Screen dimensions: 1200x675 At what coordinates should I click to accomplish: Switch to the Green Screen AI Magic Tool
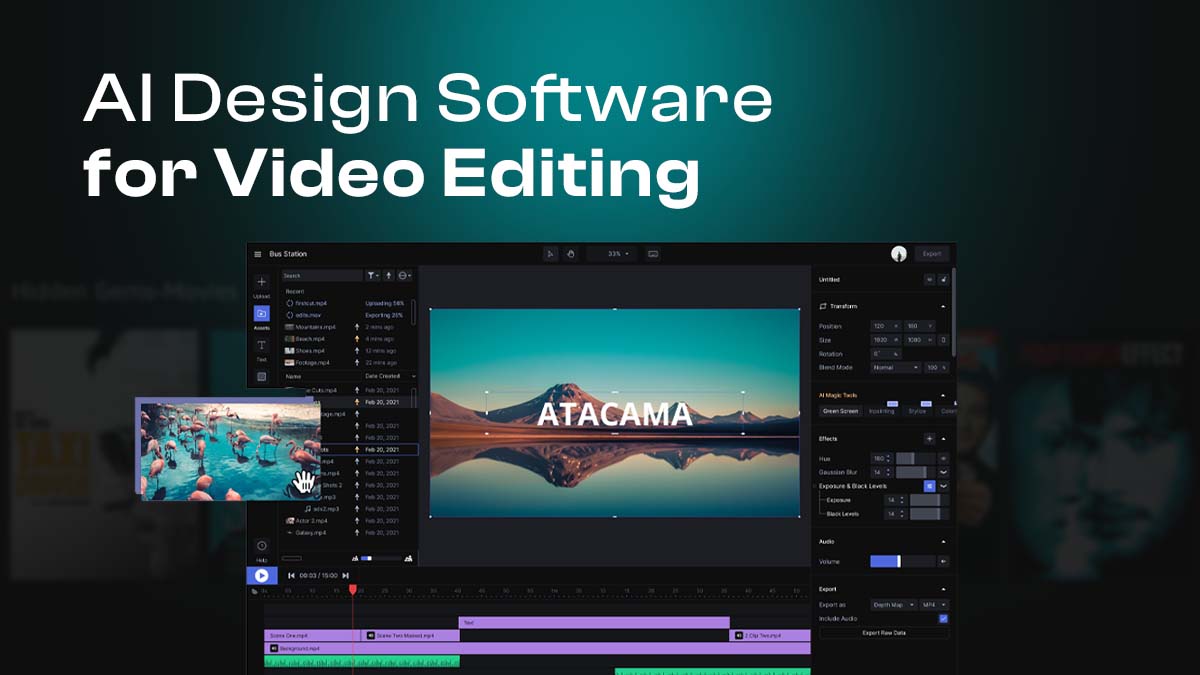coord(840,410)
